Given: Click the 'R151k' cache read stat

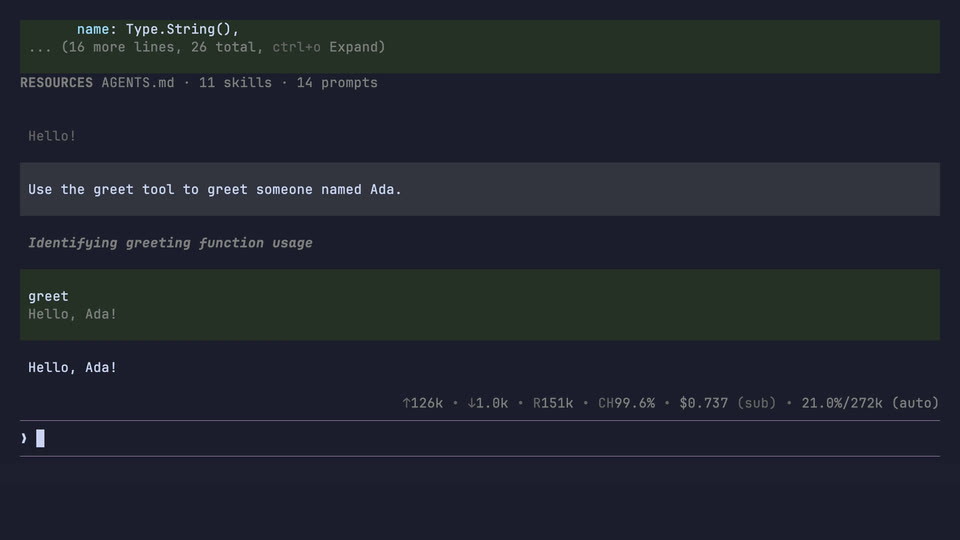Looking at the screenshot, I should [553, 403].
